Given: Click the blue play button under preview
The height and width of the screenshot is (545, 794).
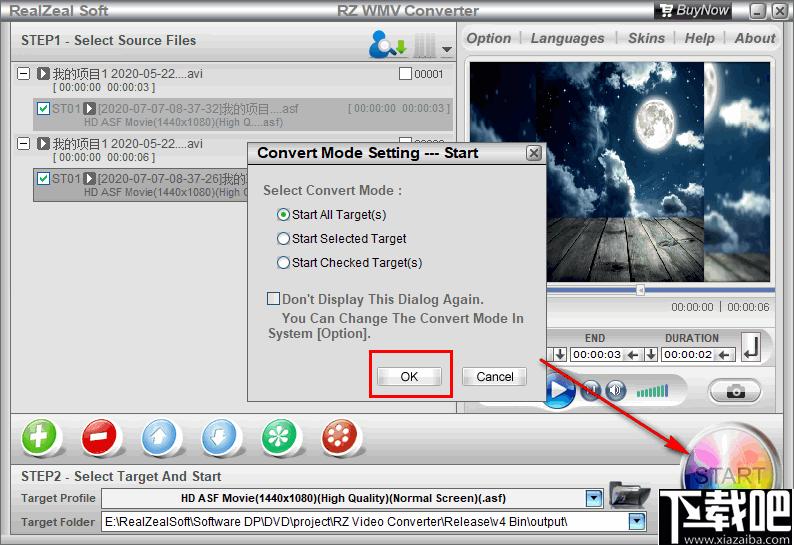Looking at the screenshot, I should (558, 390).
